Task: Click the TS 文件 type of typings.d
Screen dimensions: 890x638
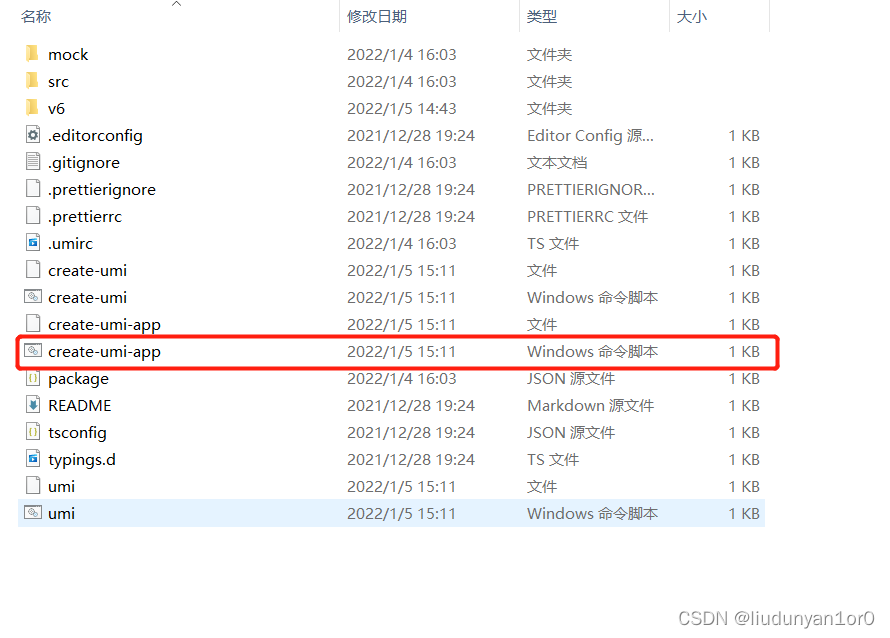Action: (553, 460)
